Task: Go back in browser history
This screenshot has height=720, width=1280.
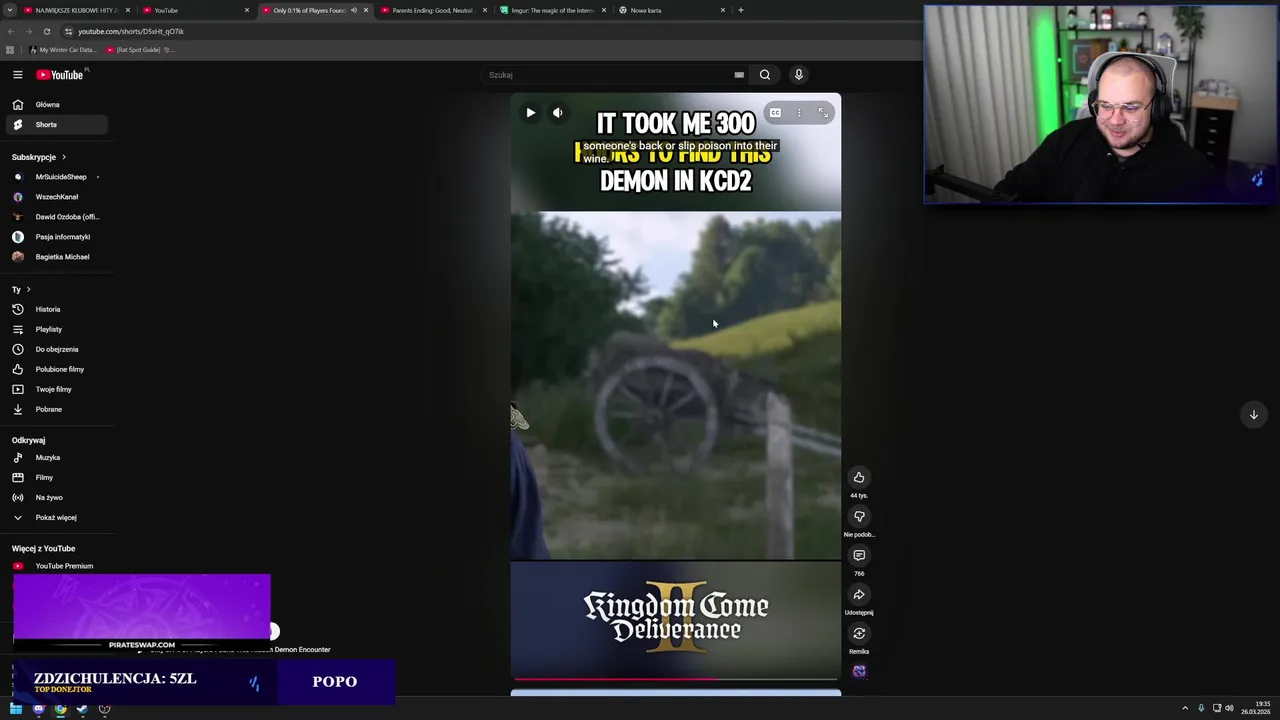Action: tap(11, 31)
